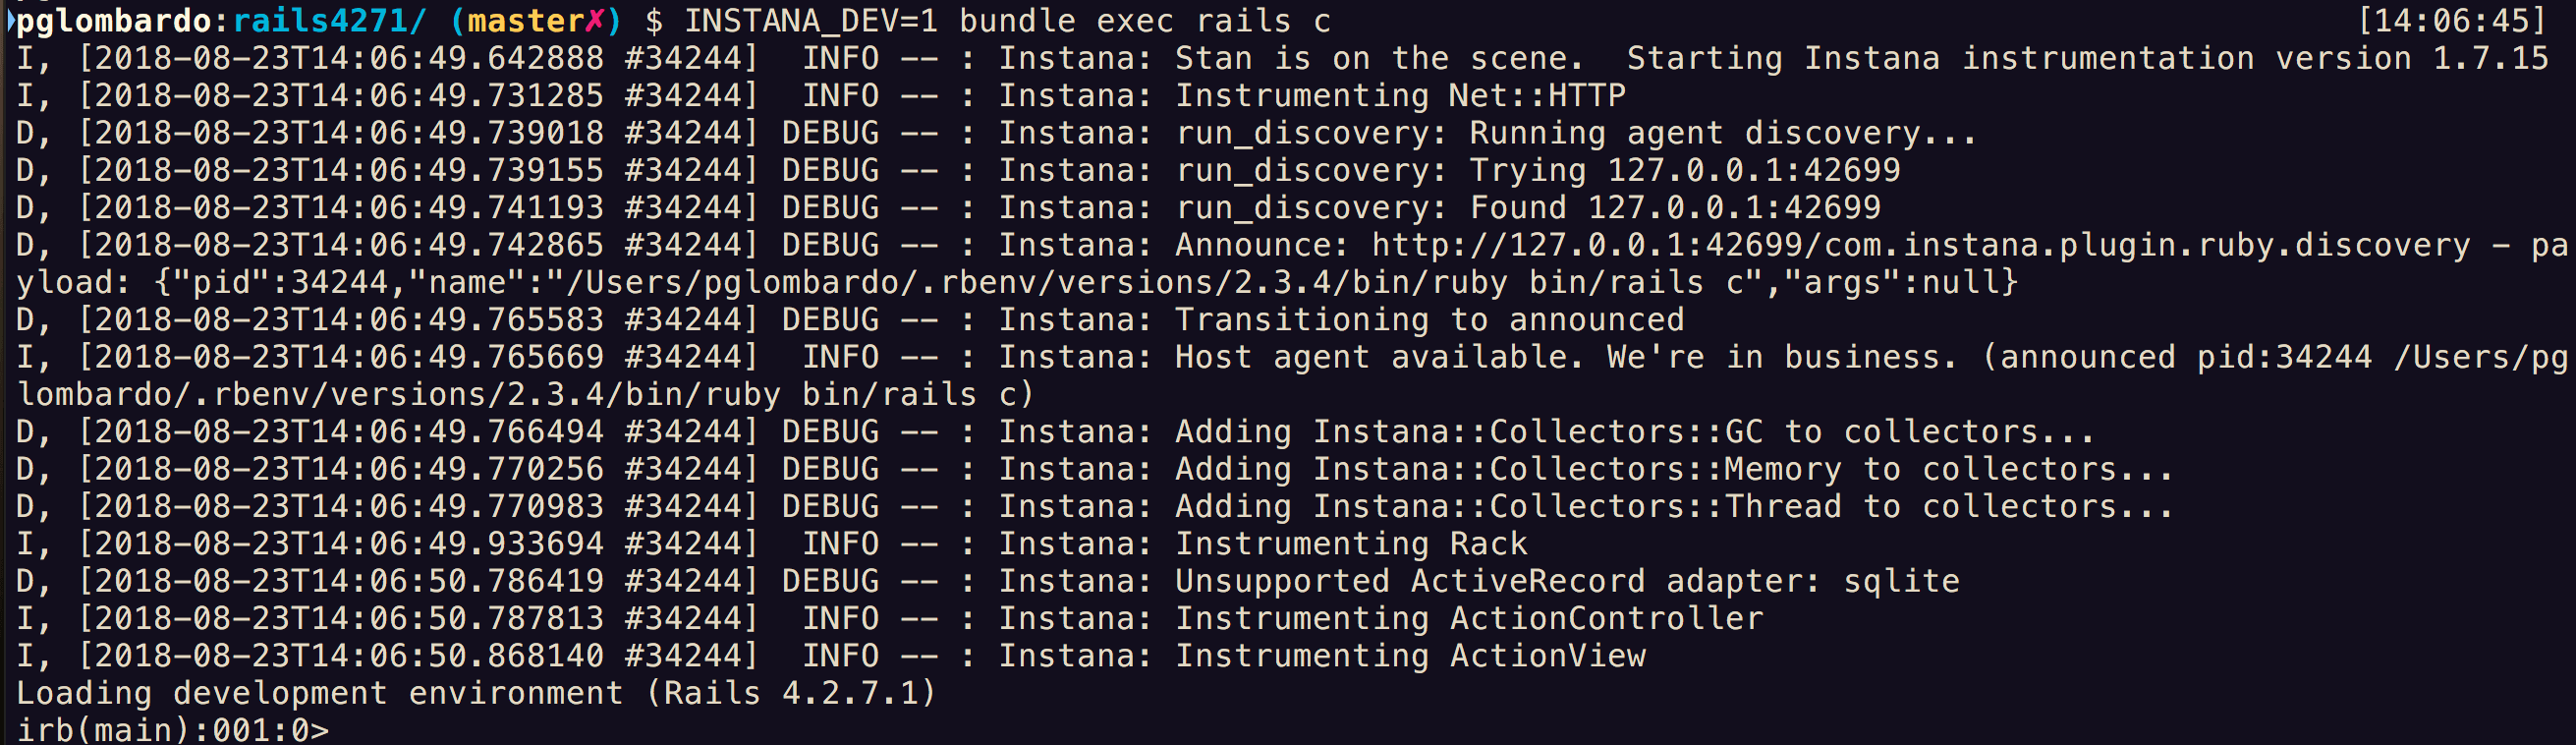The image size is (2576, 745).
Task: Click the "Instrumenting Net::HTTP" log line
Action: (1400, 96)
